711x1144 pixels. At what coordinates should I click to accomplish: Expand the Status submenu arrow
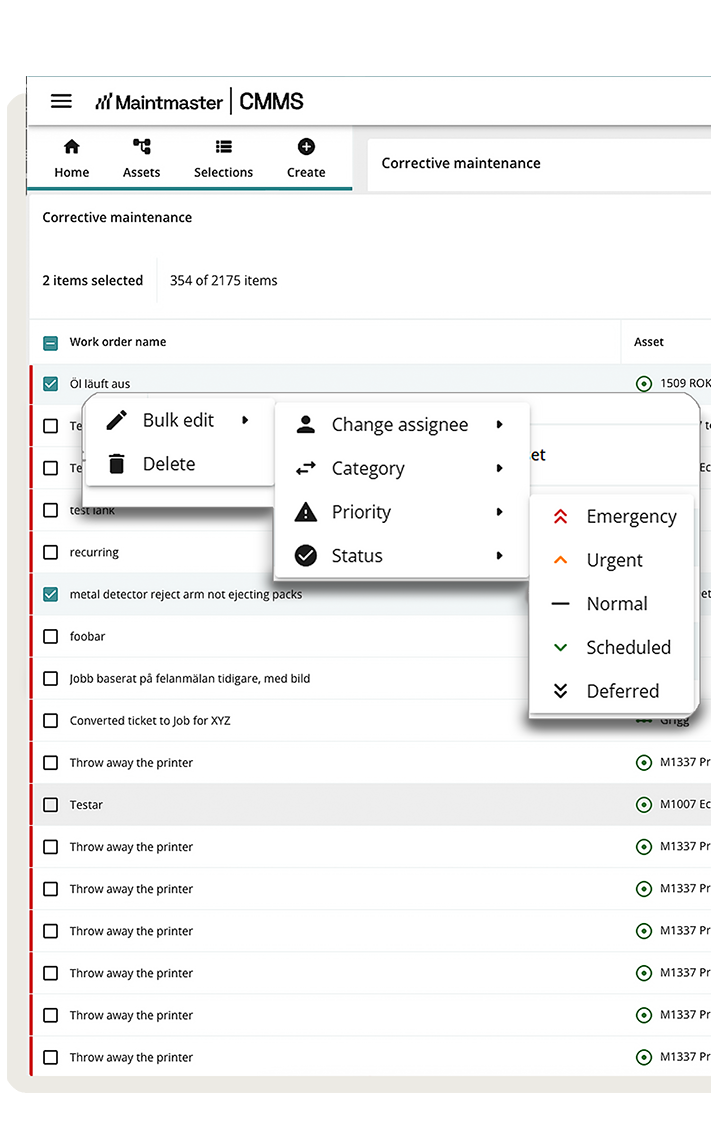[x=499, y=556]
